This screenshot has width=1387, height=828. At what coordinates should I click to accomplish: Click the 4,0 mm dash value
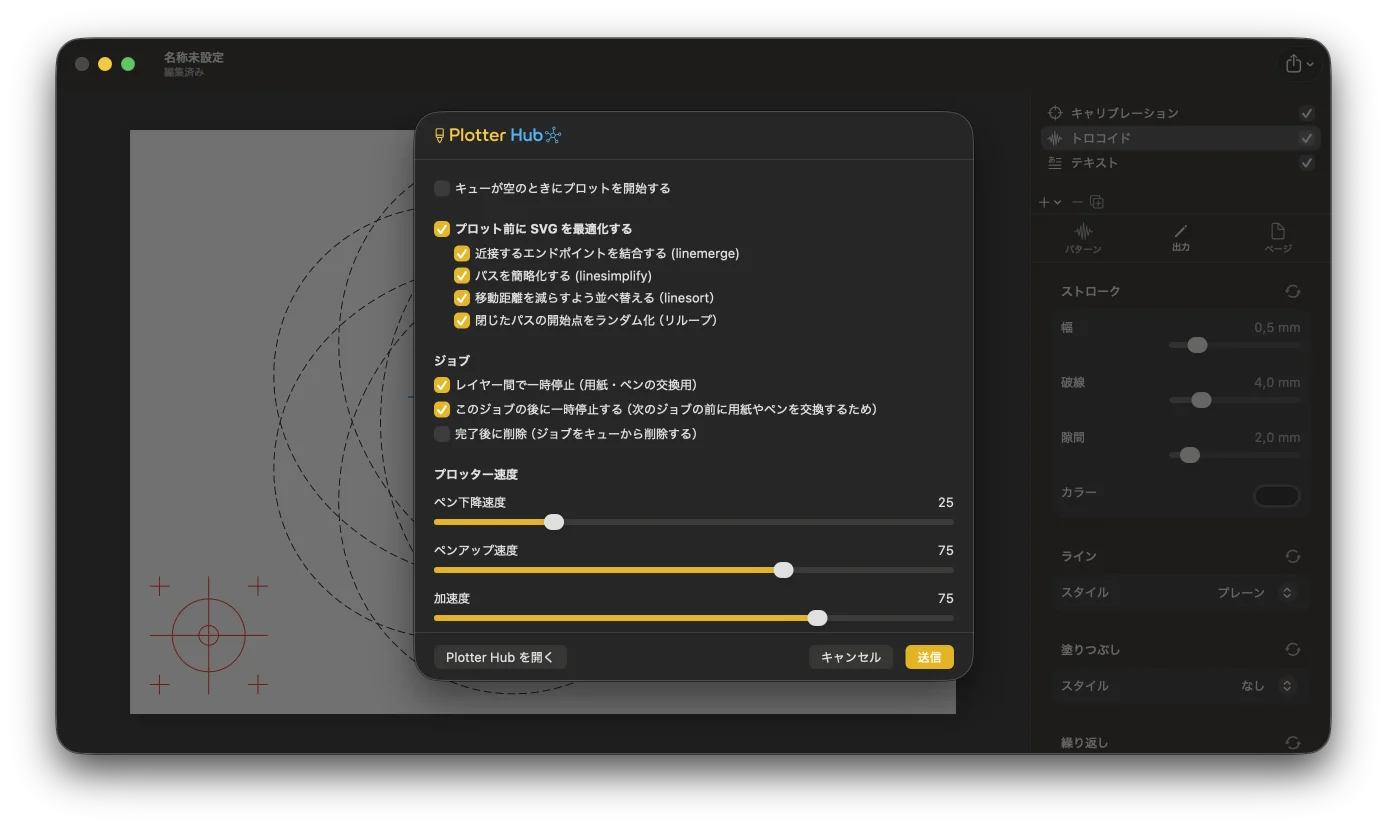[1277, 382]
